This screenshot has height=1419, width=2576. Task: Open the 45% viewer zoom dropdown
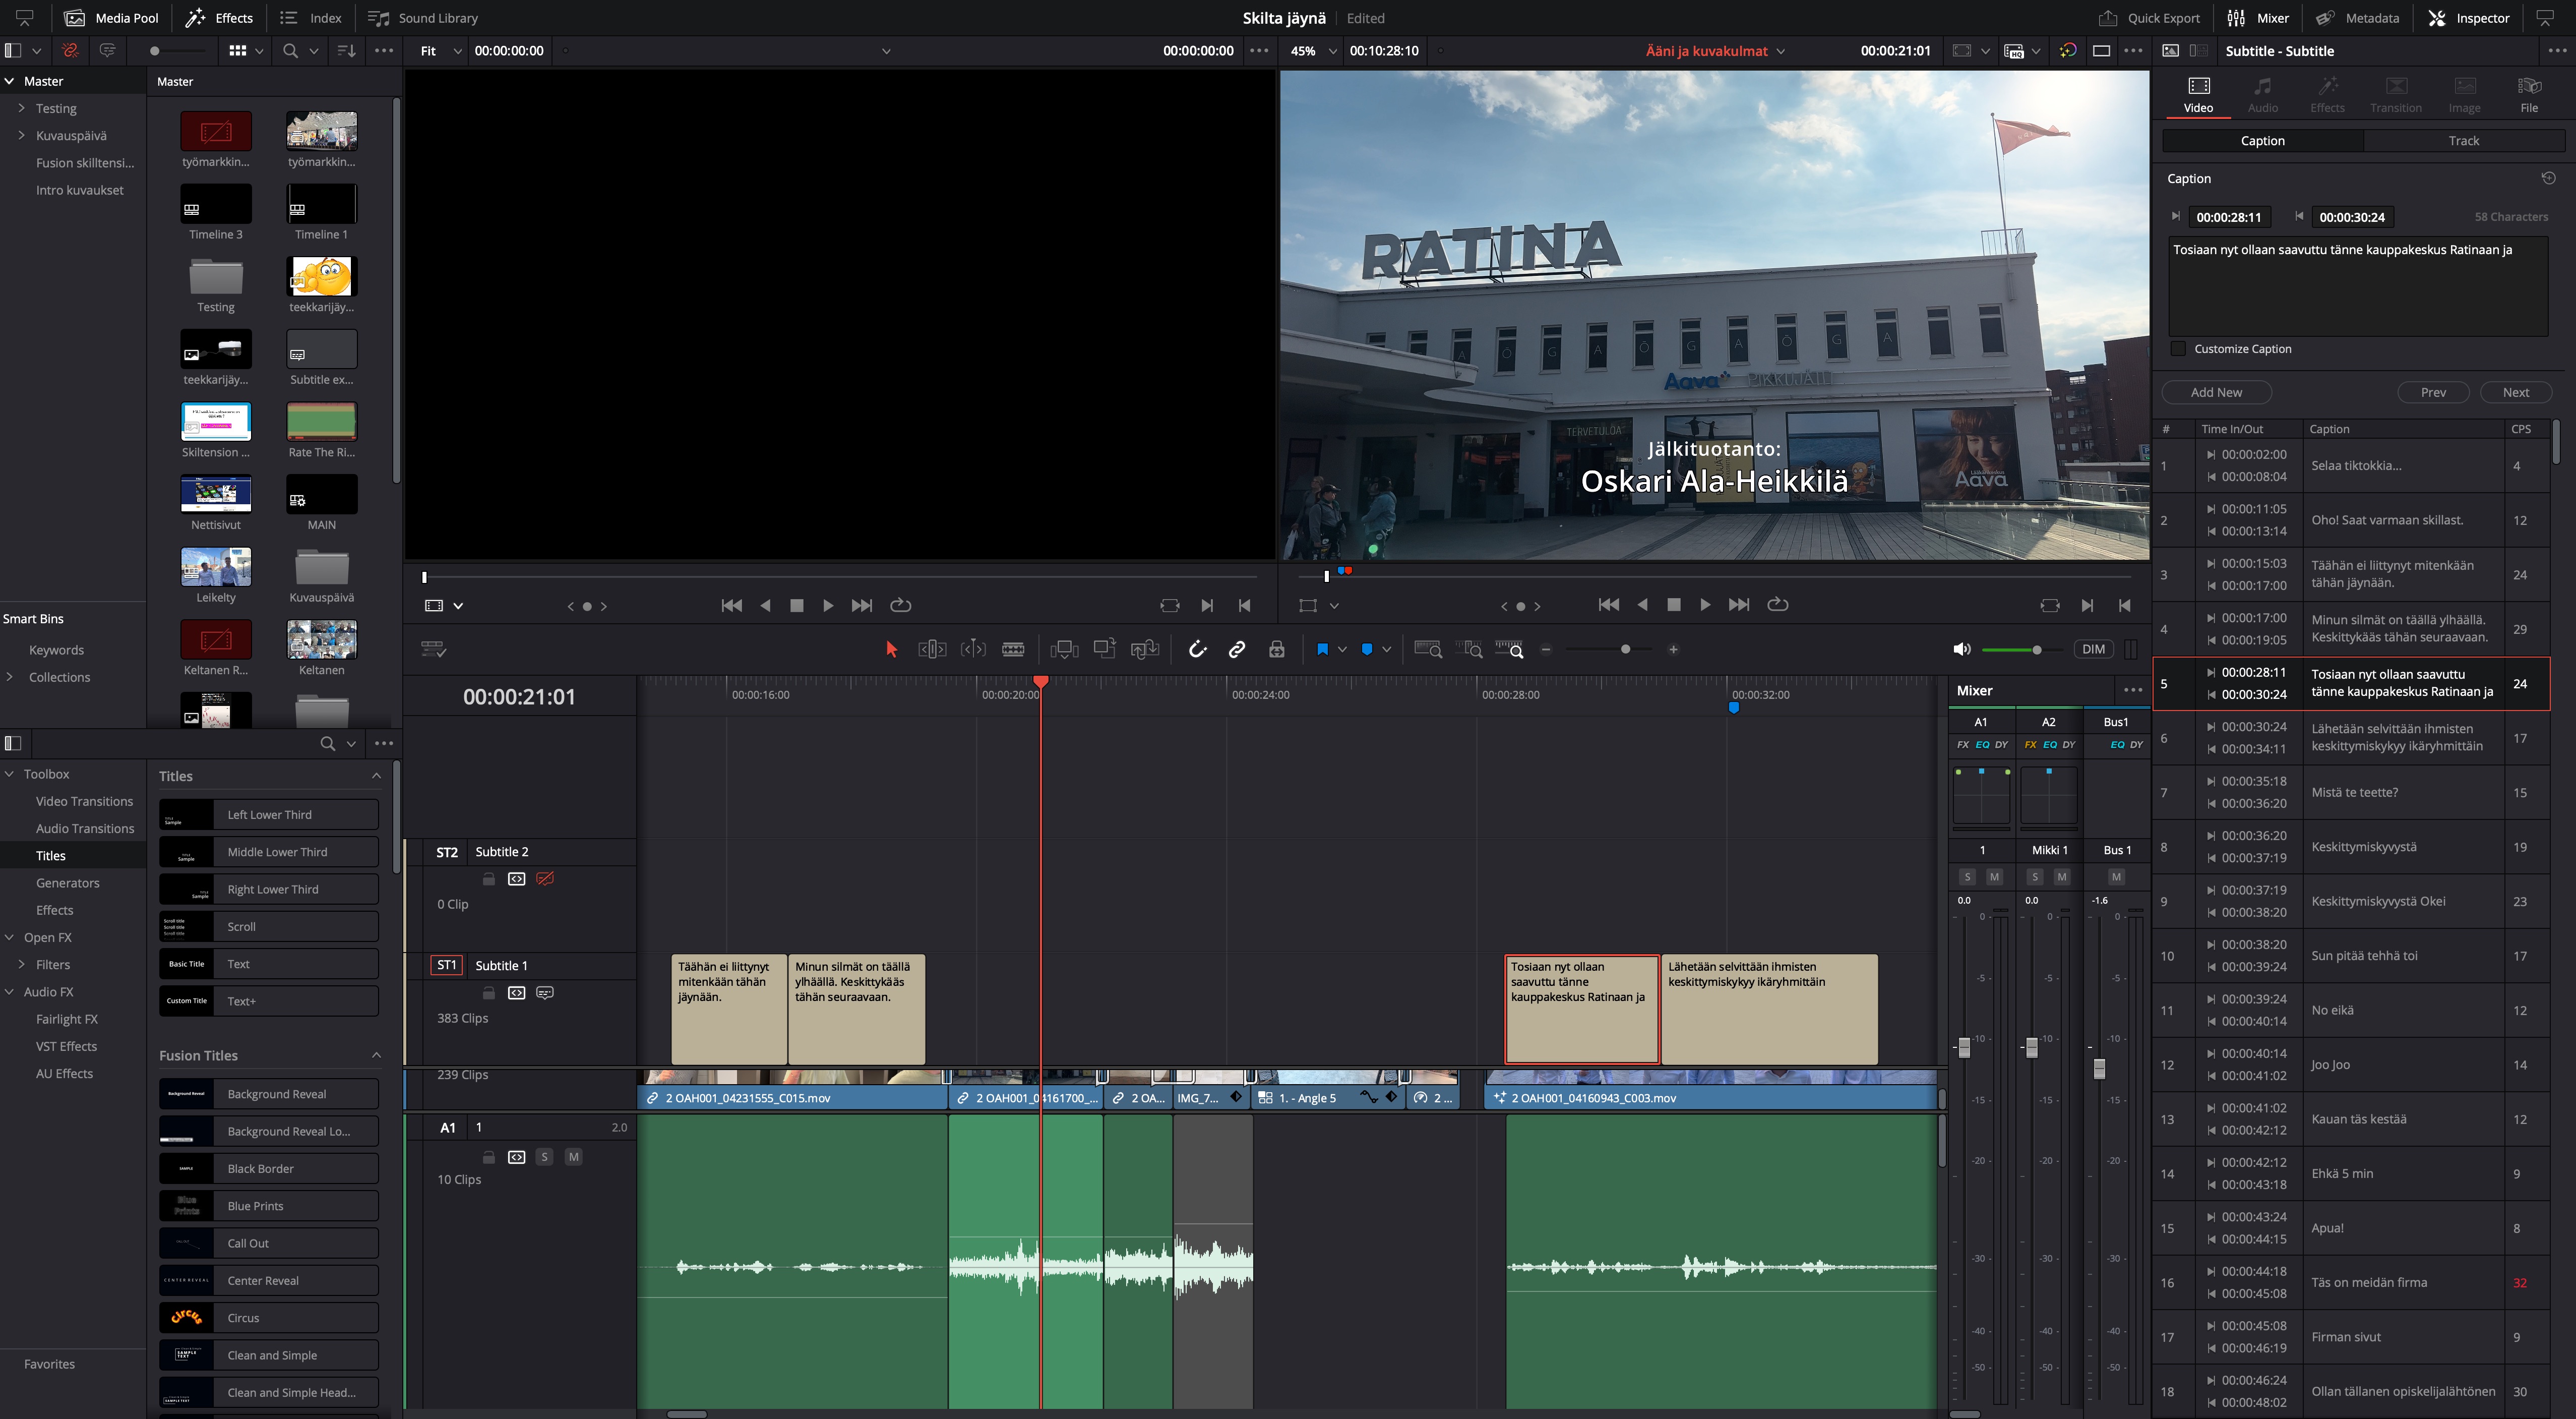1313,51
